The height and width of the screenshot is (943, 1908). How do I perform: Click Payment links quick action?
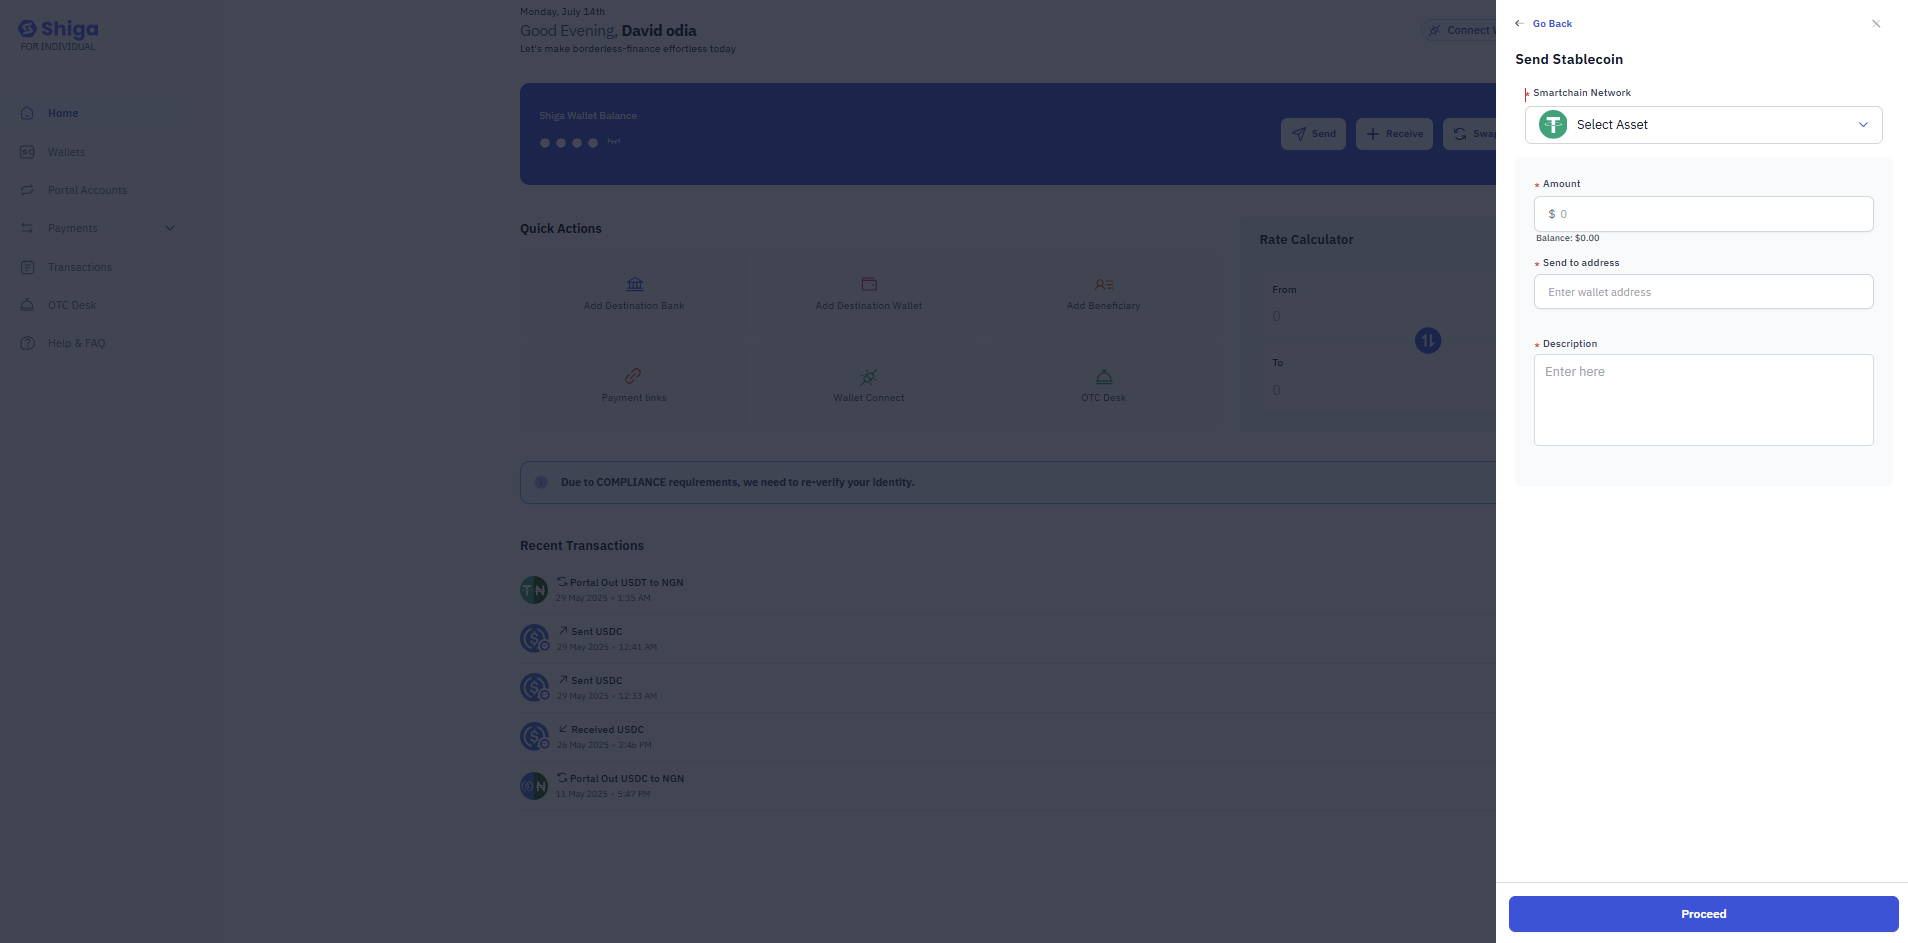[x=634, y=386]
